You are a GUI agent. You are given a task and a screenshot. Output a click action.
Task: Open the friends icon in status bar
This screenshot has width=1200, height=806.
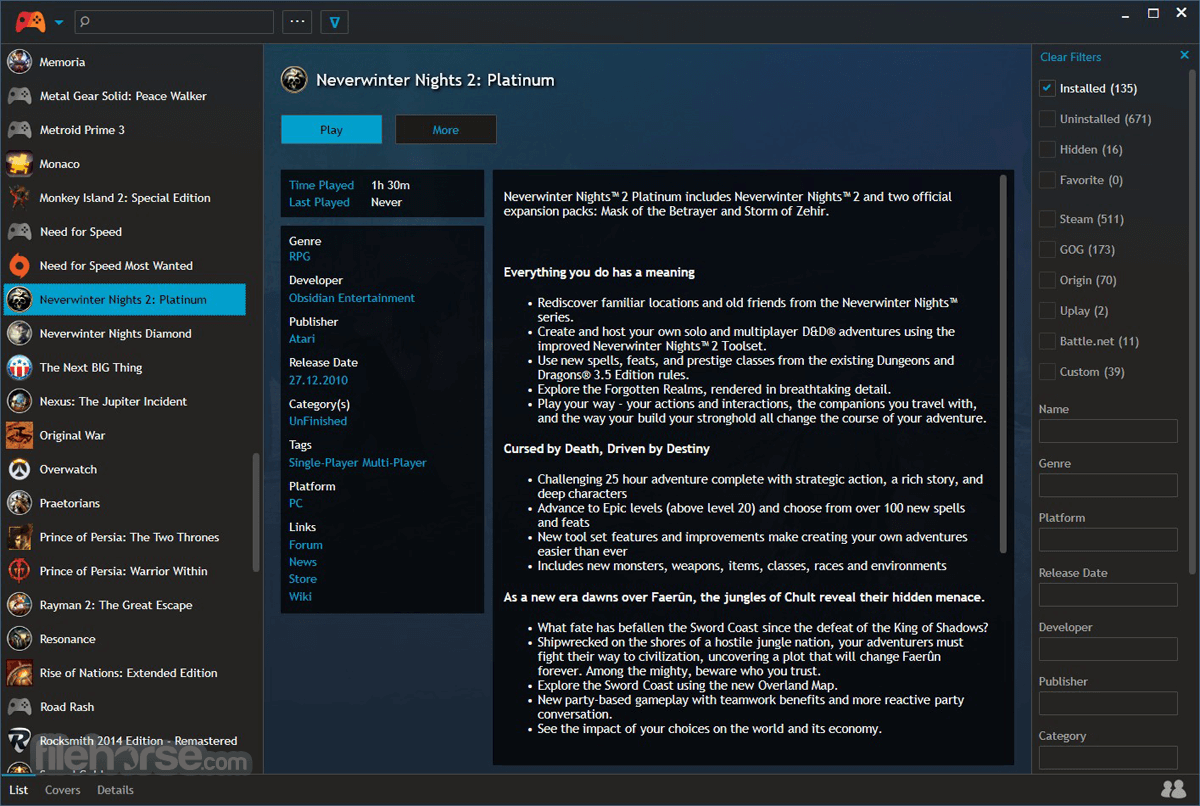(x=1174, y=790)
